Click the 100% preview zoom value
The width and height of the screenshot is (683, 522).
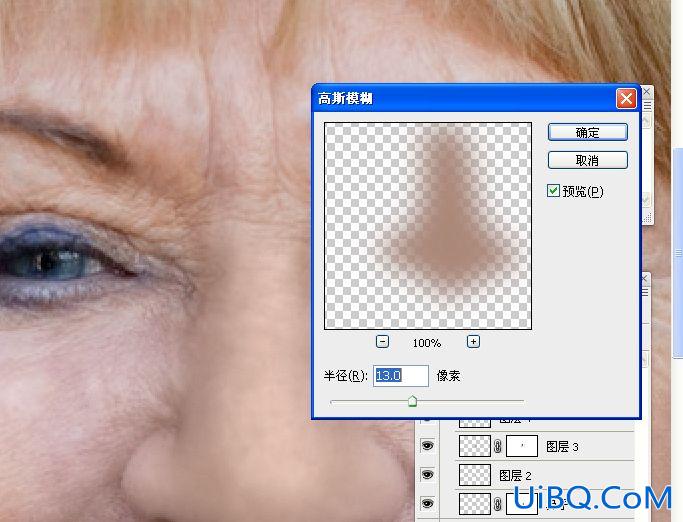[427, 343]
